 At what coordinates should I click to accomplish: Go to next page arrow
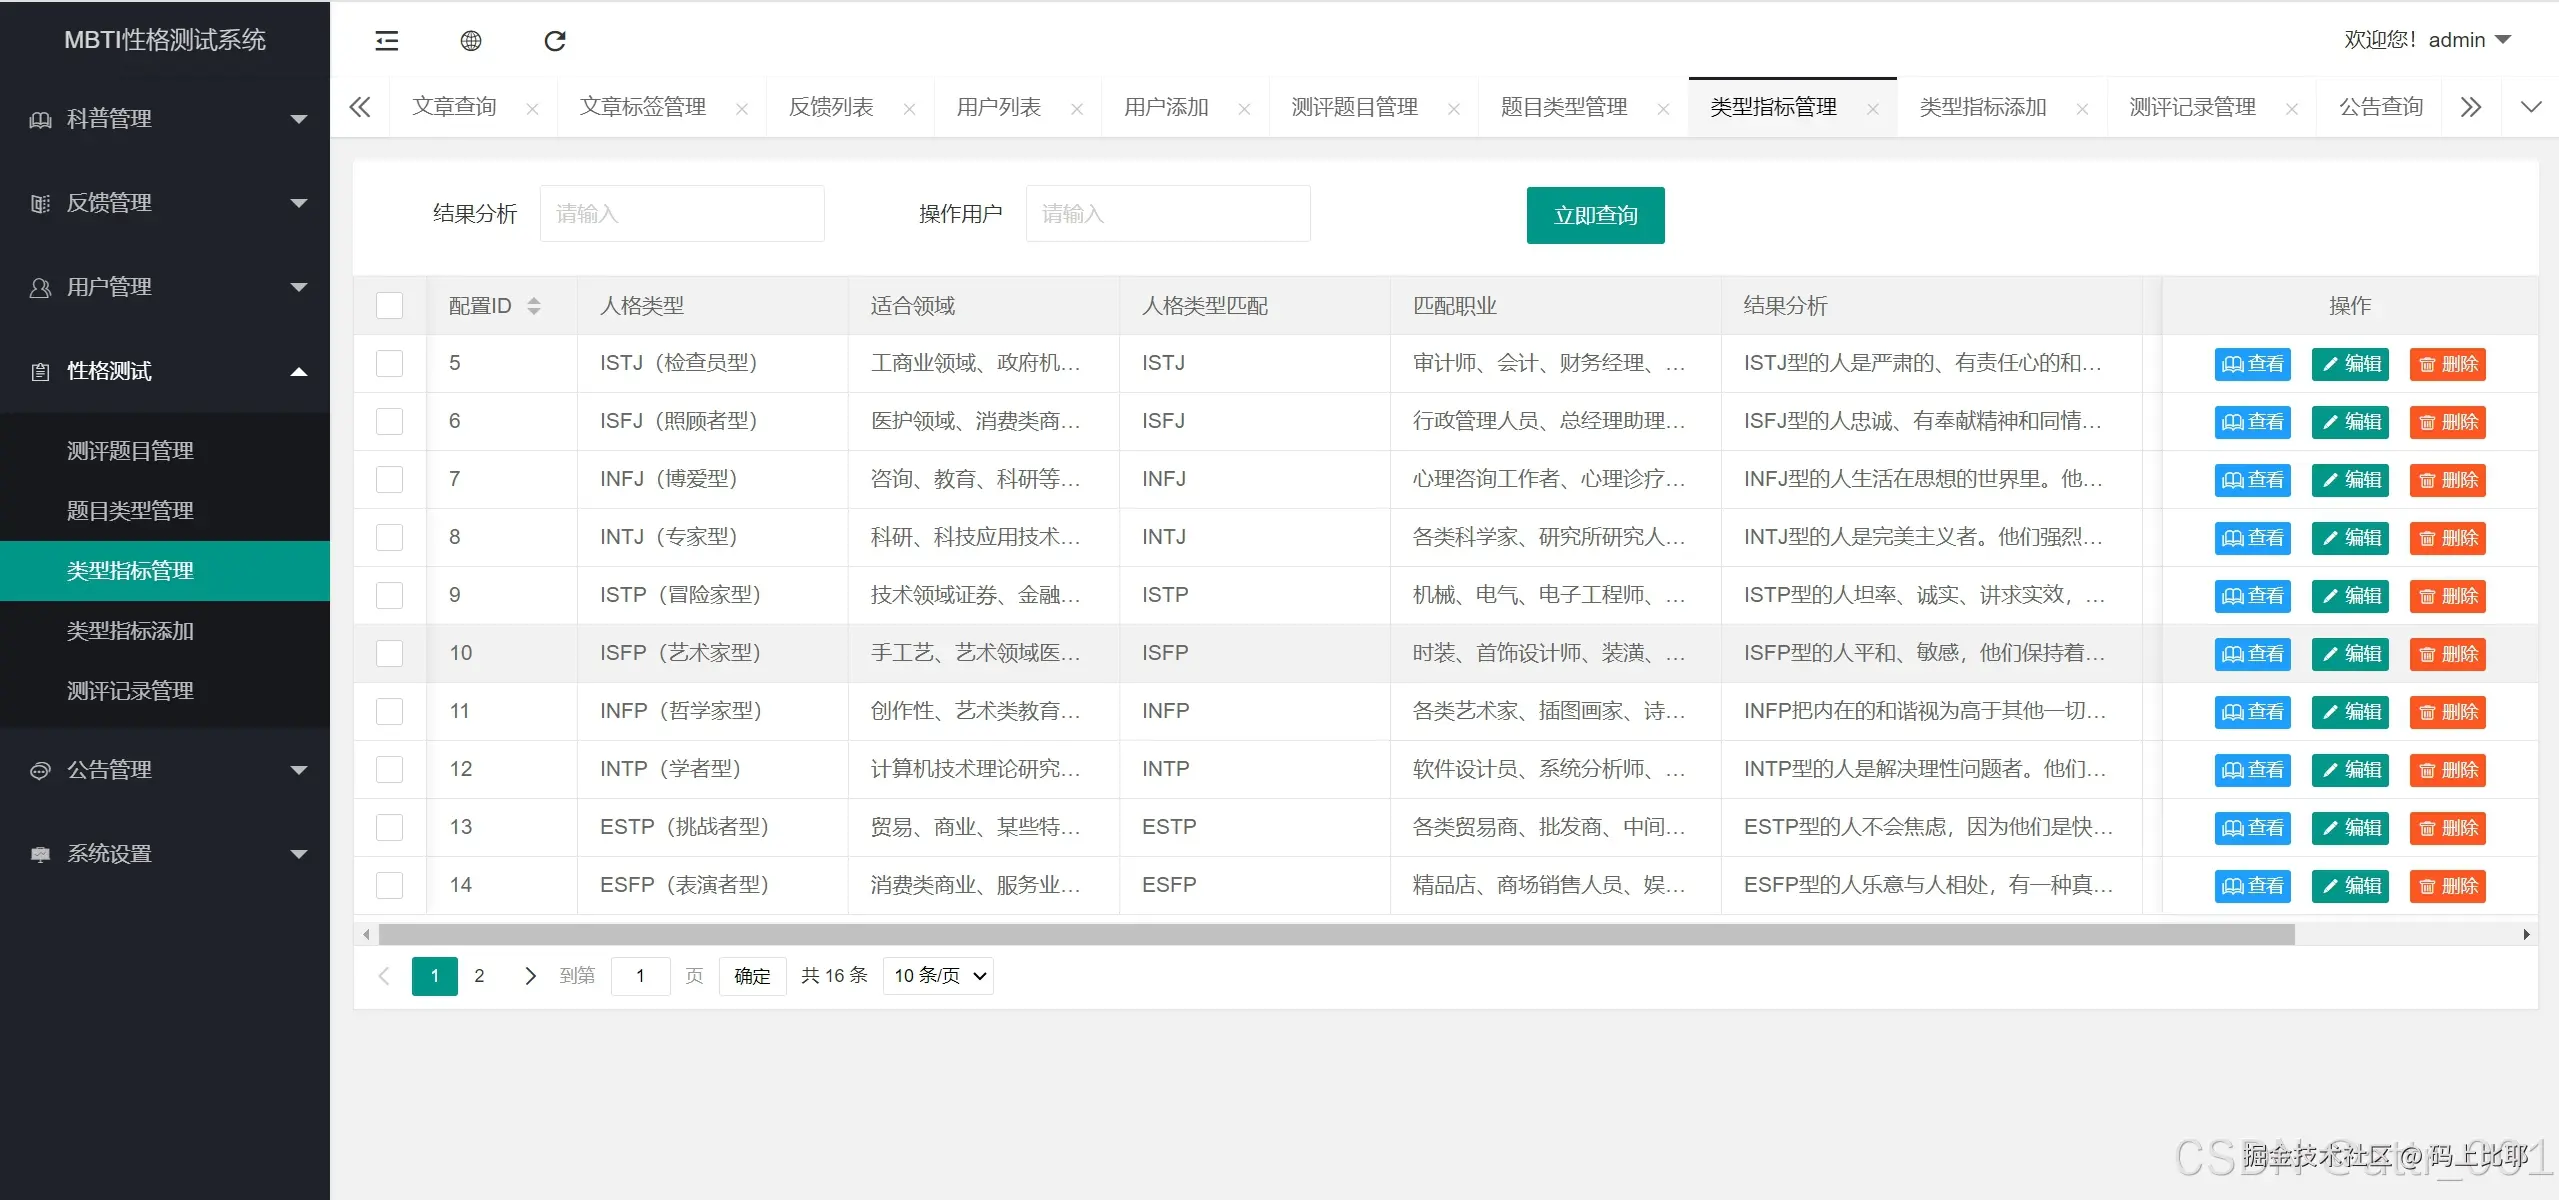530,976
